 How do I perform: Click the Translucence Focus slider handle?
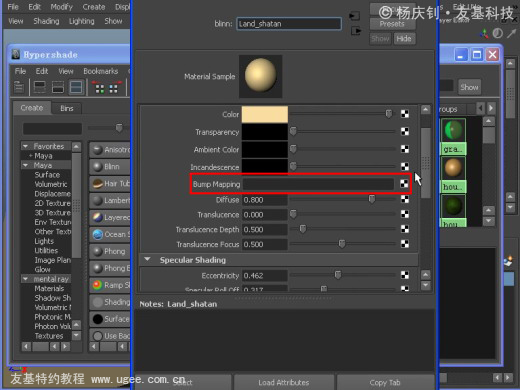tap(342, 244)
